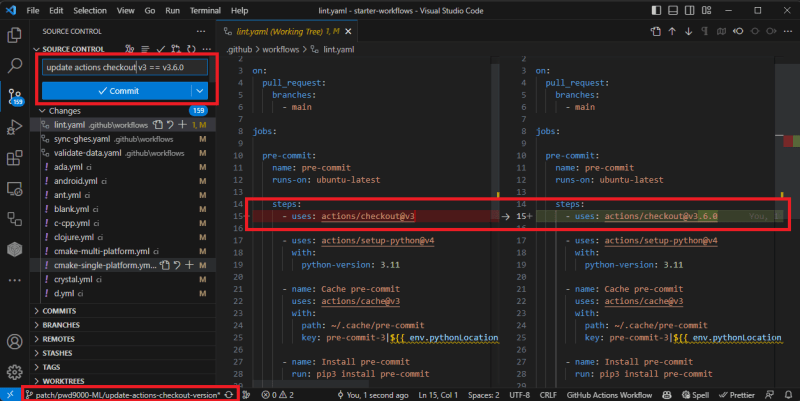Screen dimensions: 800x401
Task: Open the Accounts icon in activity bar
Action: (x=14, y=341)
